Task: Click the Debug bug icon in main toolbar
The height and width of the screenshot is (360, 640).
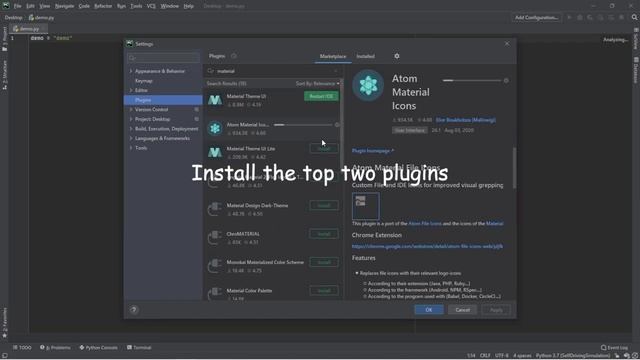Action: (x=580, y=17)
